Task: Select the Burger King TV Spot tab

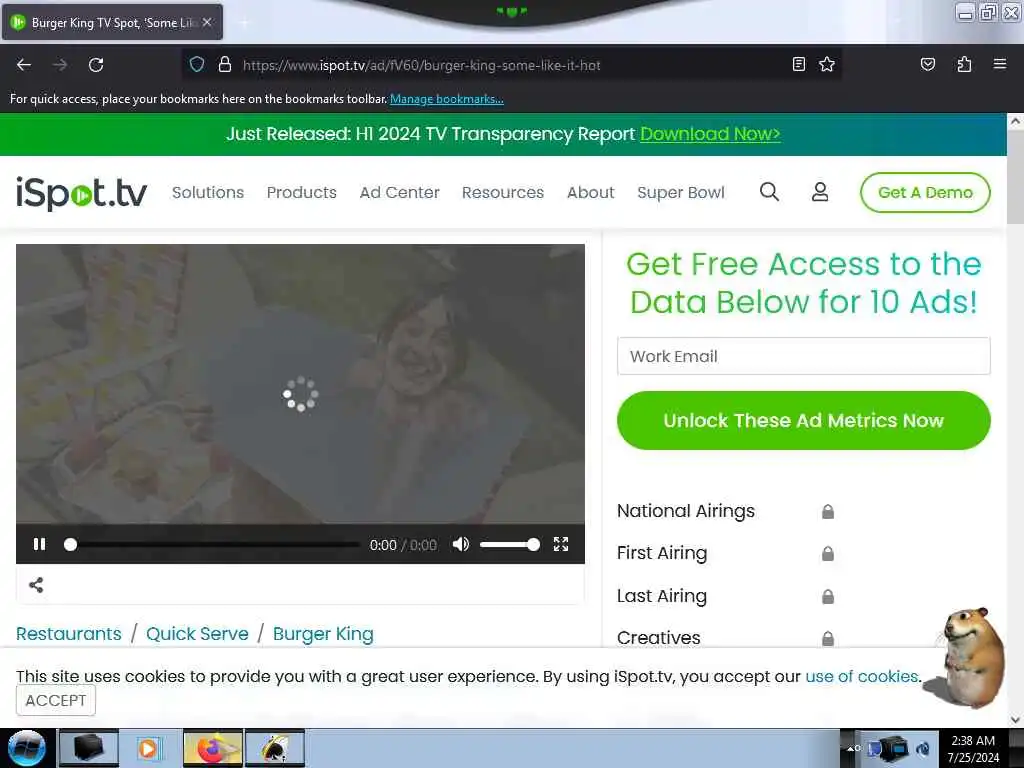Action: [112, 22]
